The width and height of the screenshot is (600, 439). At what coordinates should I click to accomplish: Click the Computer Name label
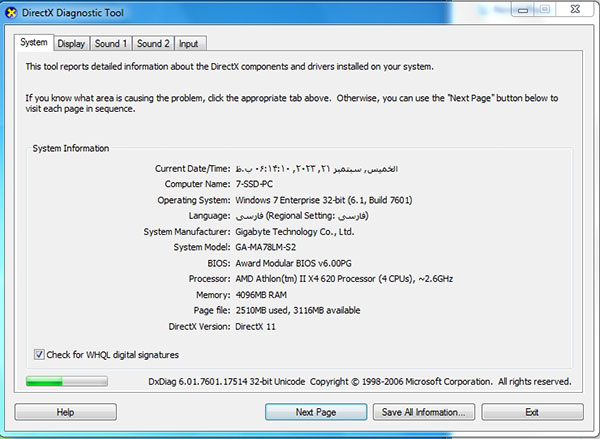pos(197,184)
